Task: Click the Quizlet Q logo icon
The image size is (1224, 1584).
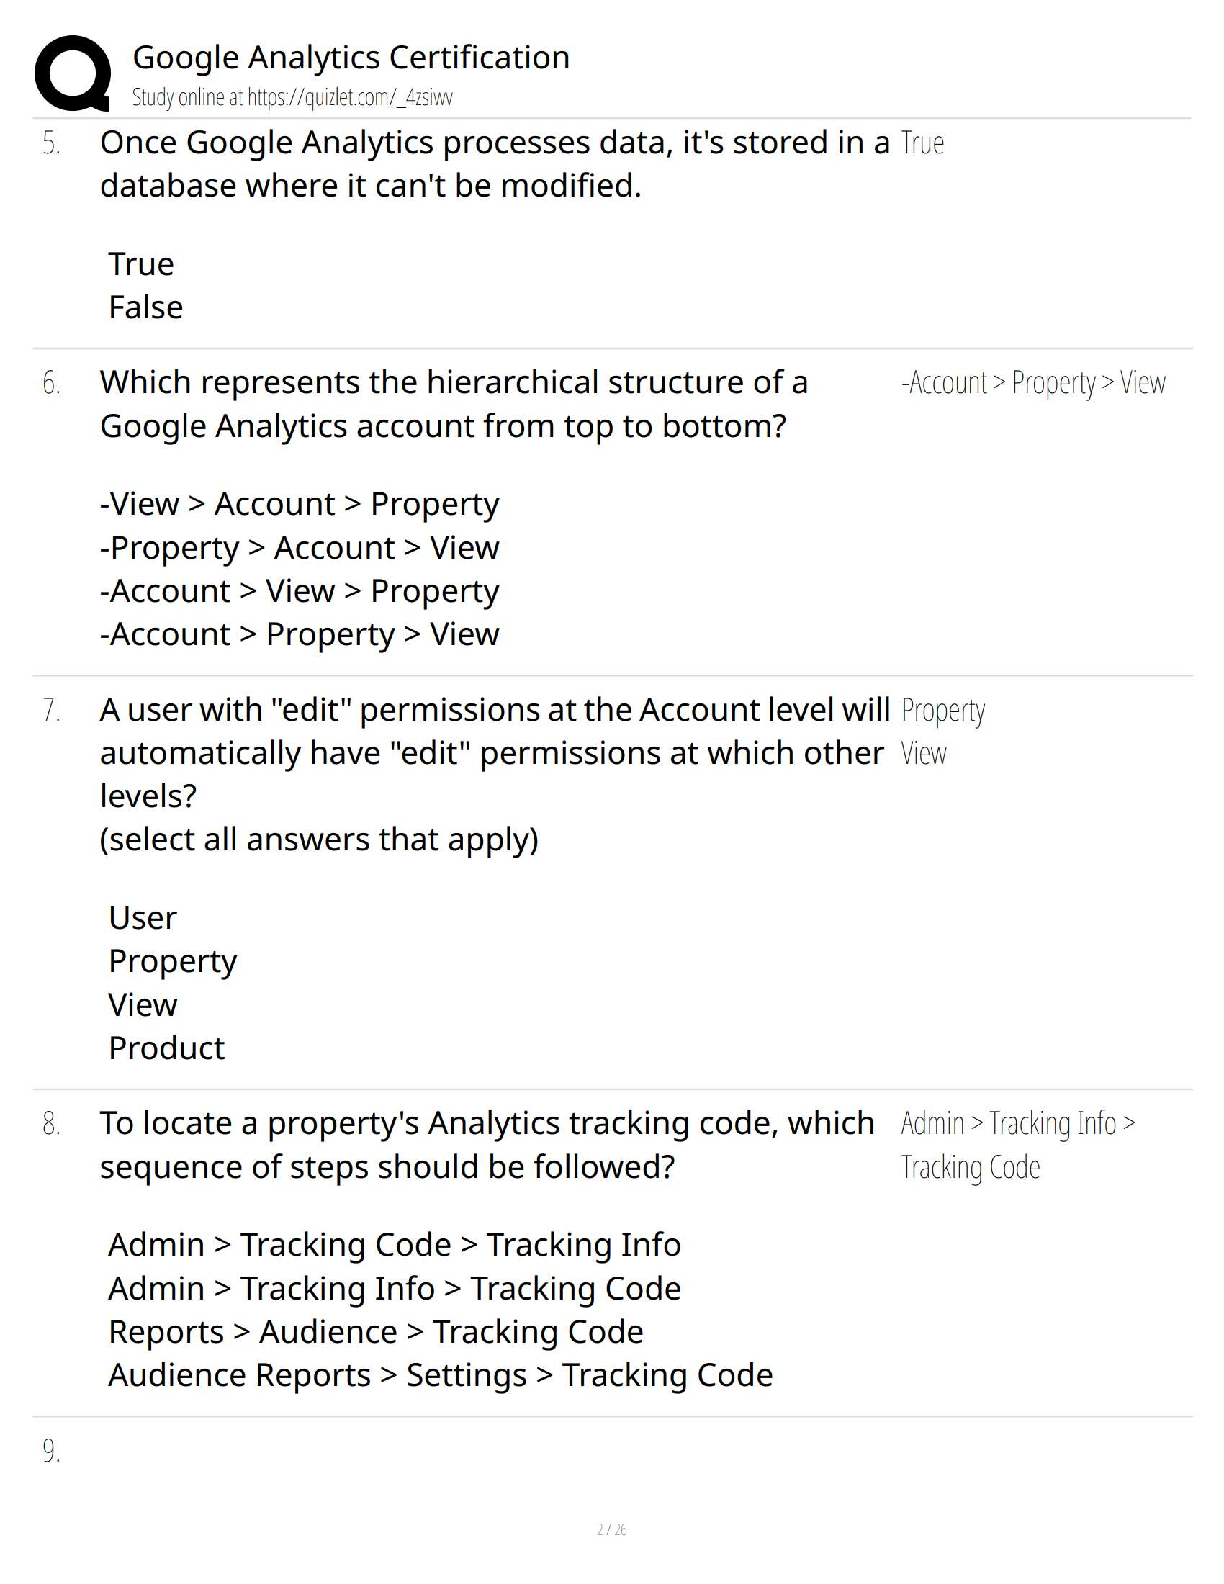Action: [x=72, y=73]
